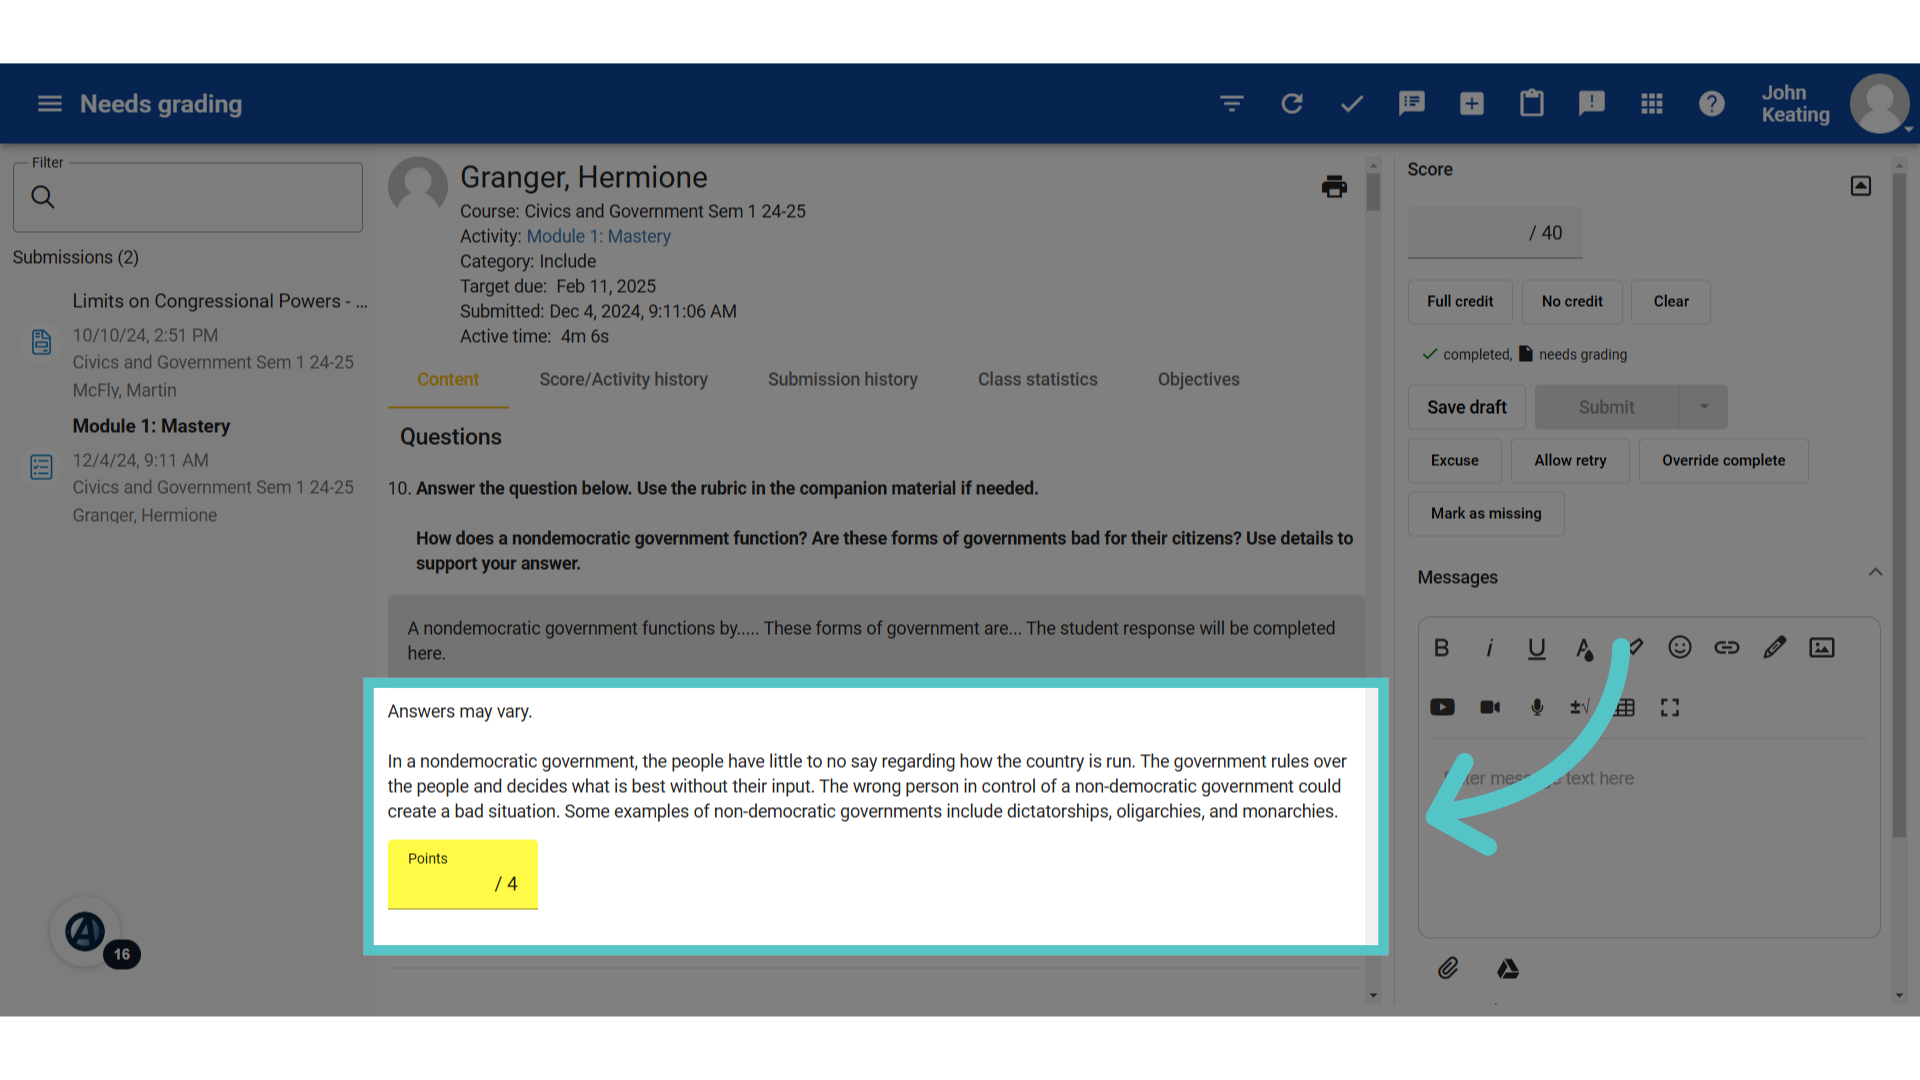Switch to the Content tab
Image resolution: width=1920 pixels, height=1080 pixels.
tap(448, 380)
